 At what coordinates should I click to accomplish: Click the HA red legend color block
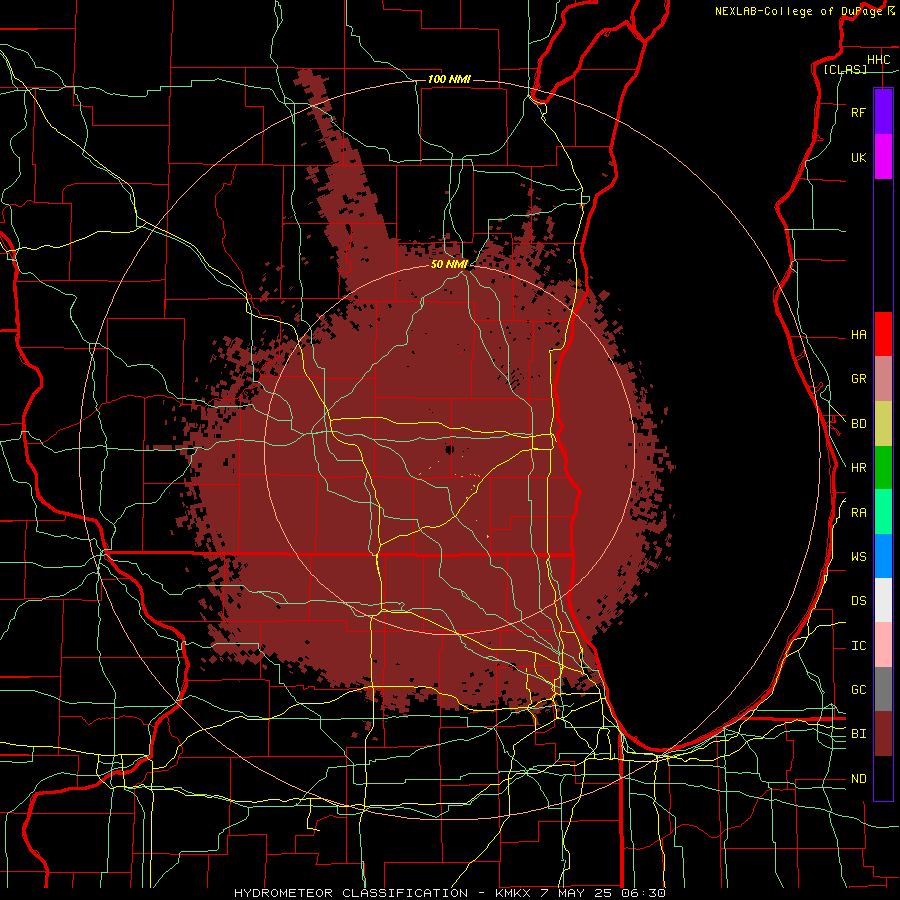pos(883,334)
